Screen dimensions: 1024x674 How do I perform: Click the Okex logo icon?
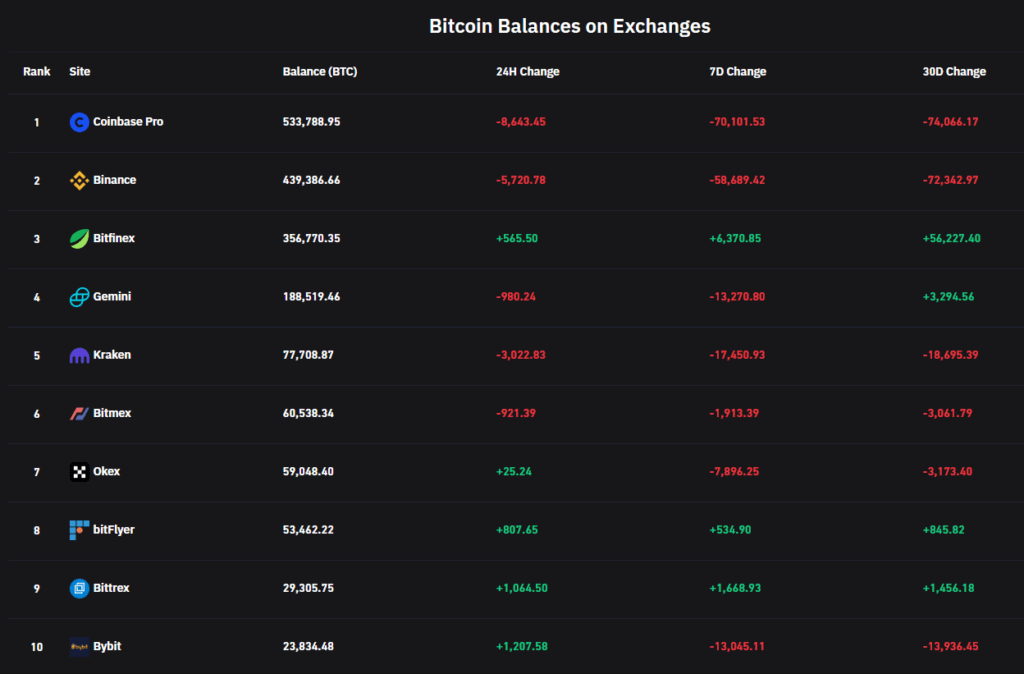tap(79, 471)
